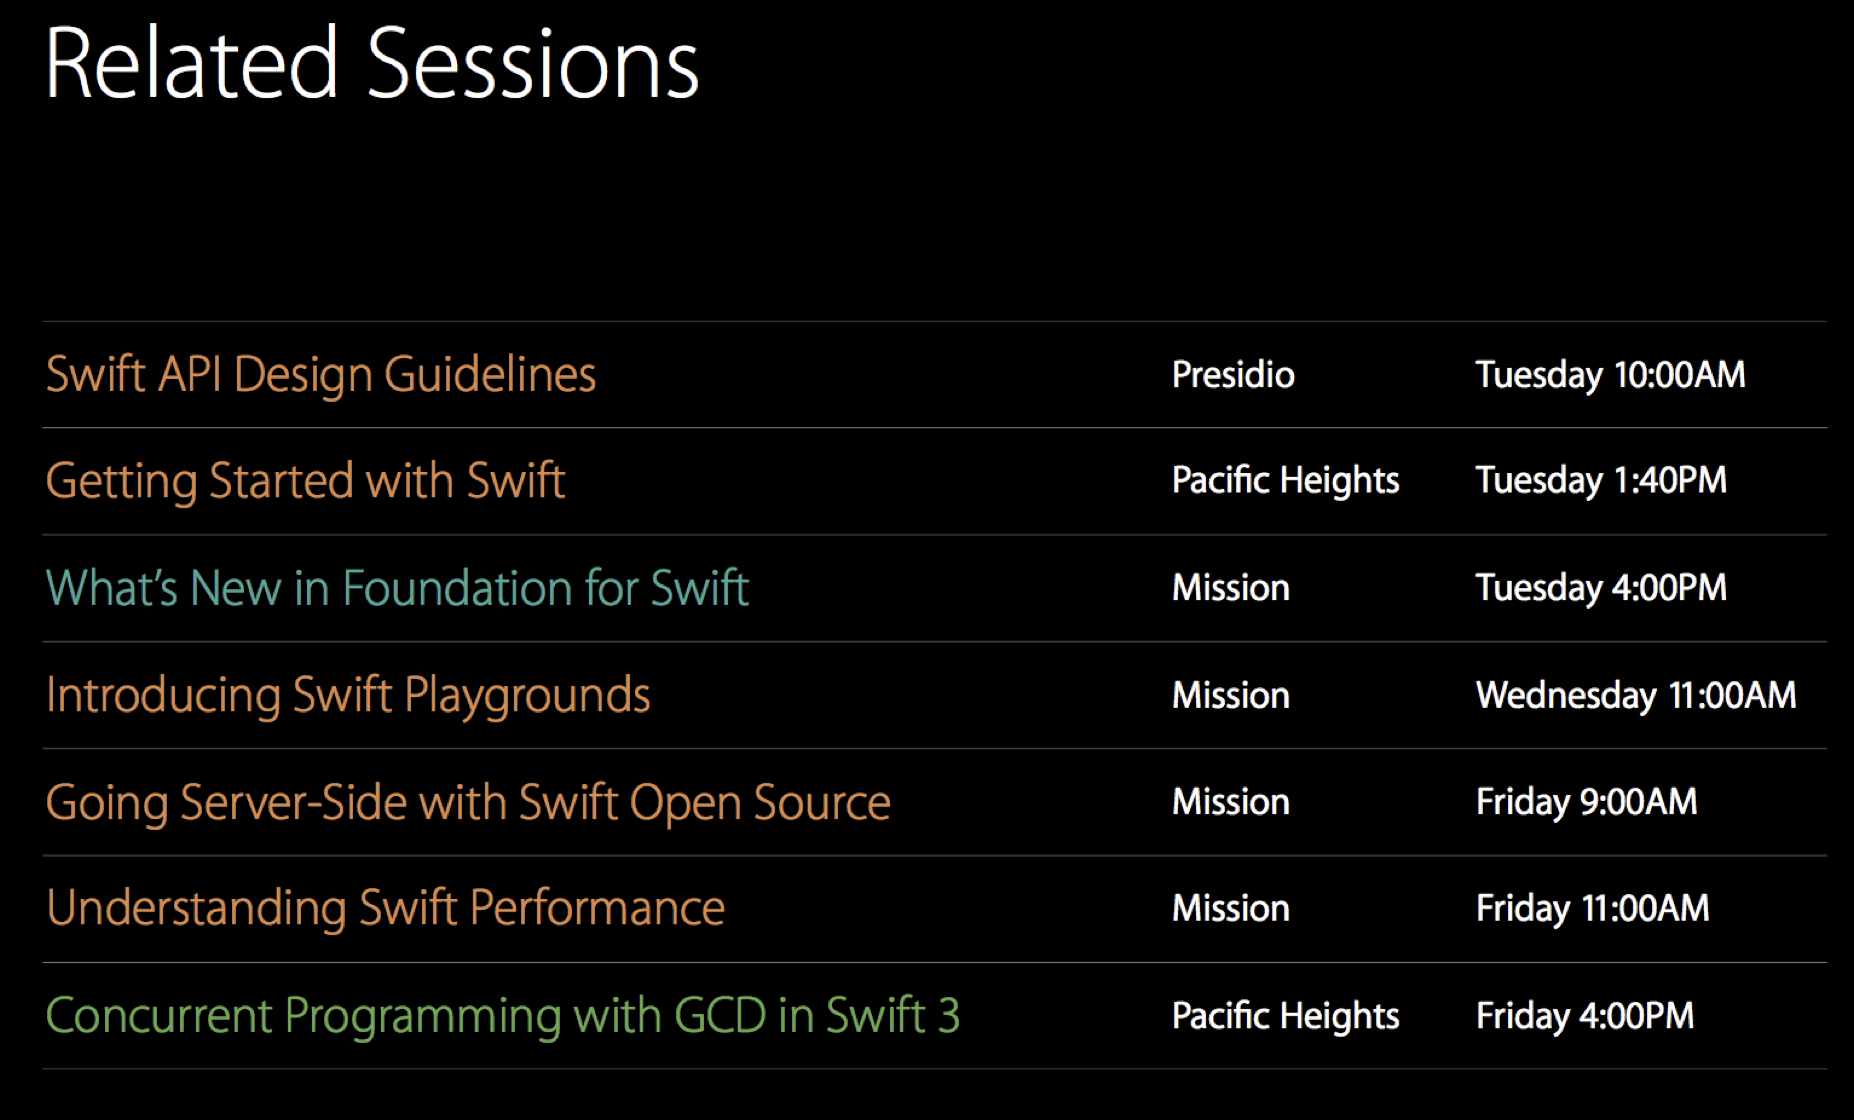
Task: Open Understanding Swift Performance session
Action: pos(386,909)
